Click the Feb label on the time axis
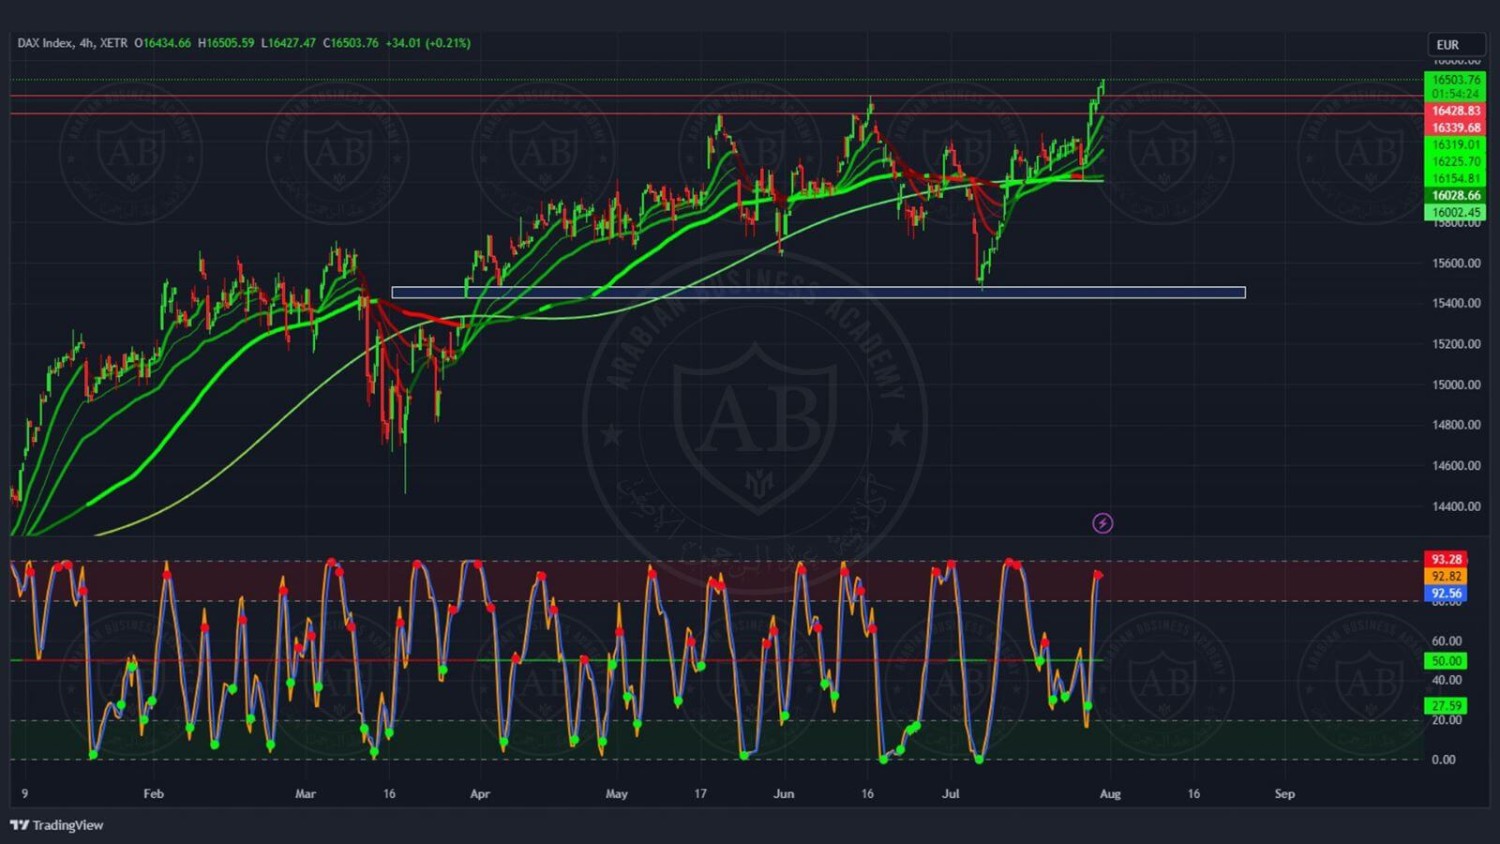Viewport: 1500px width, 844px height. tap(153, 794)
